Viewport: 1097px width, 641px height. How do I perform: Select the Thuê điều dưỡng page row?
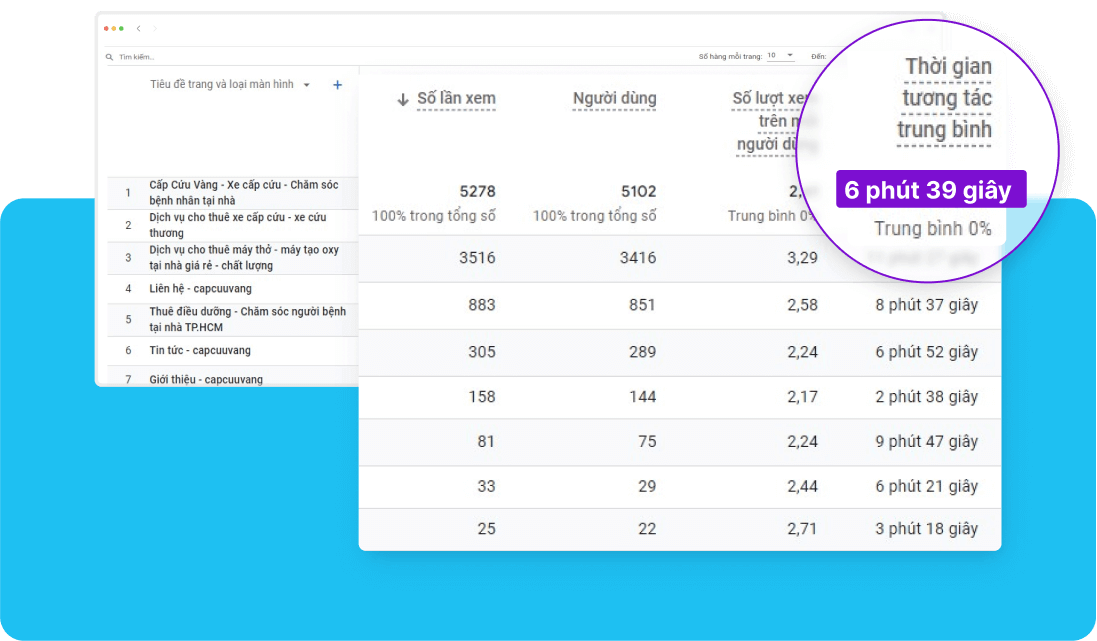[x=233, y=319]
